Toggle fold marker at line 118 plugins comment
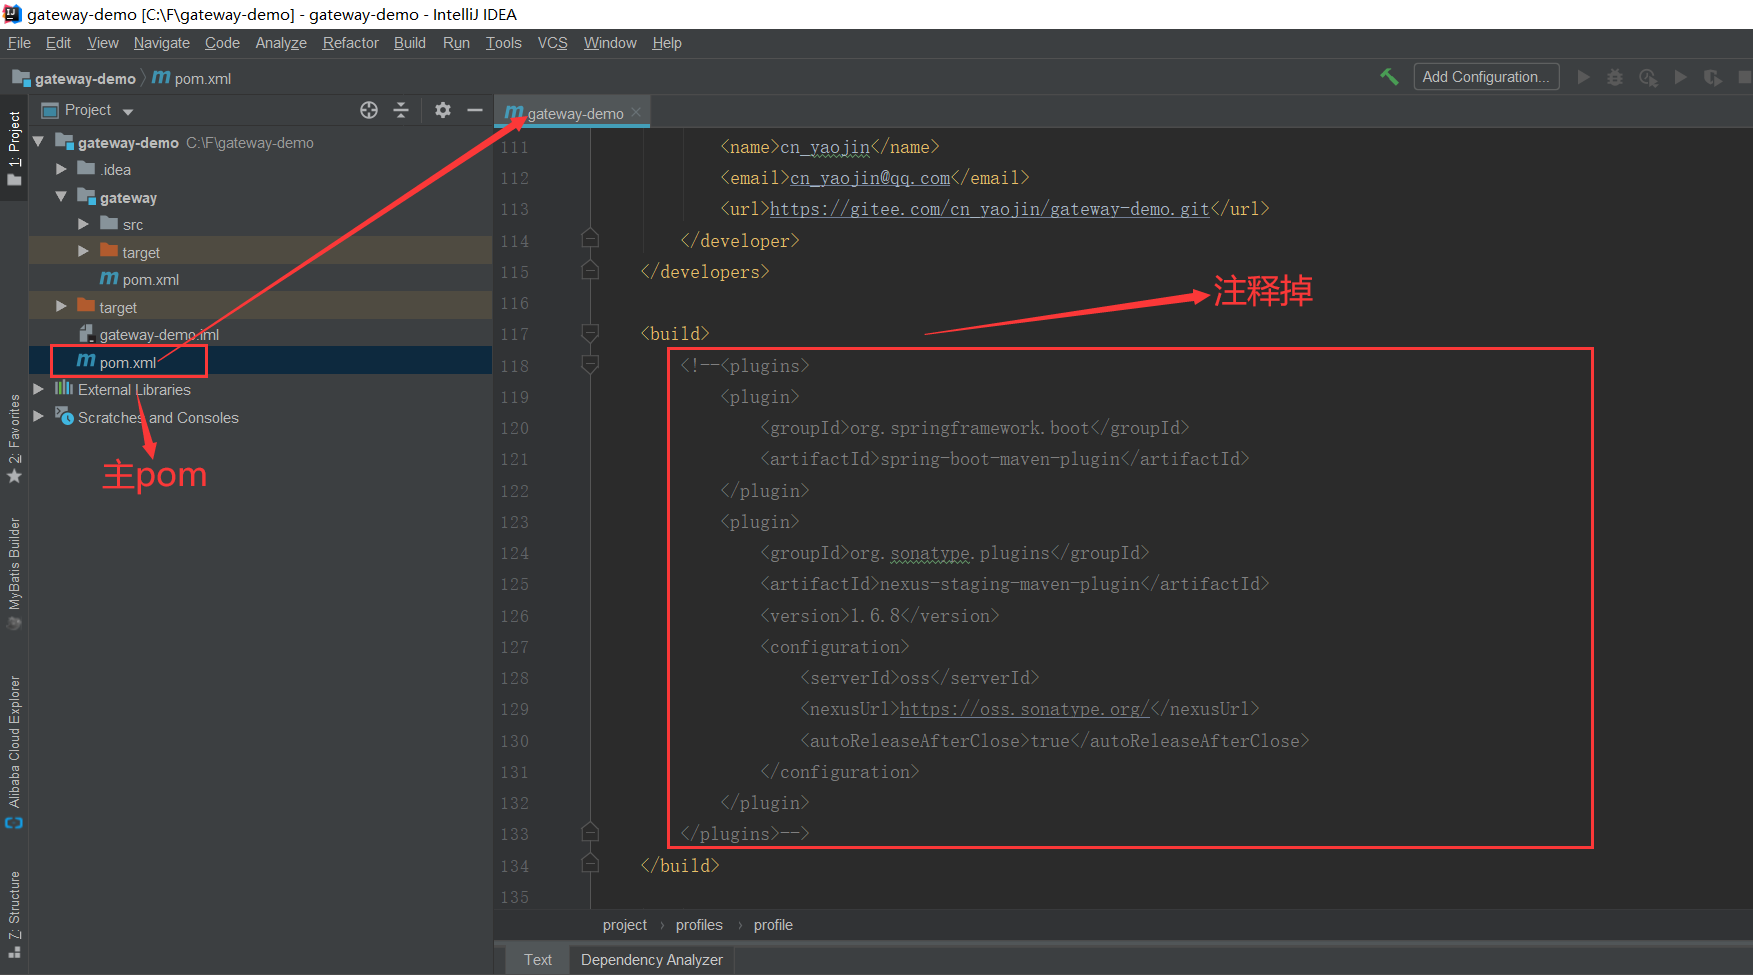The height and width of the screenshot is (975, 1753). pyautogui.click(x=590, y=364)
